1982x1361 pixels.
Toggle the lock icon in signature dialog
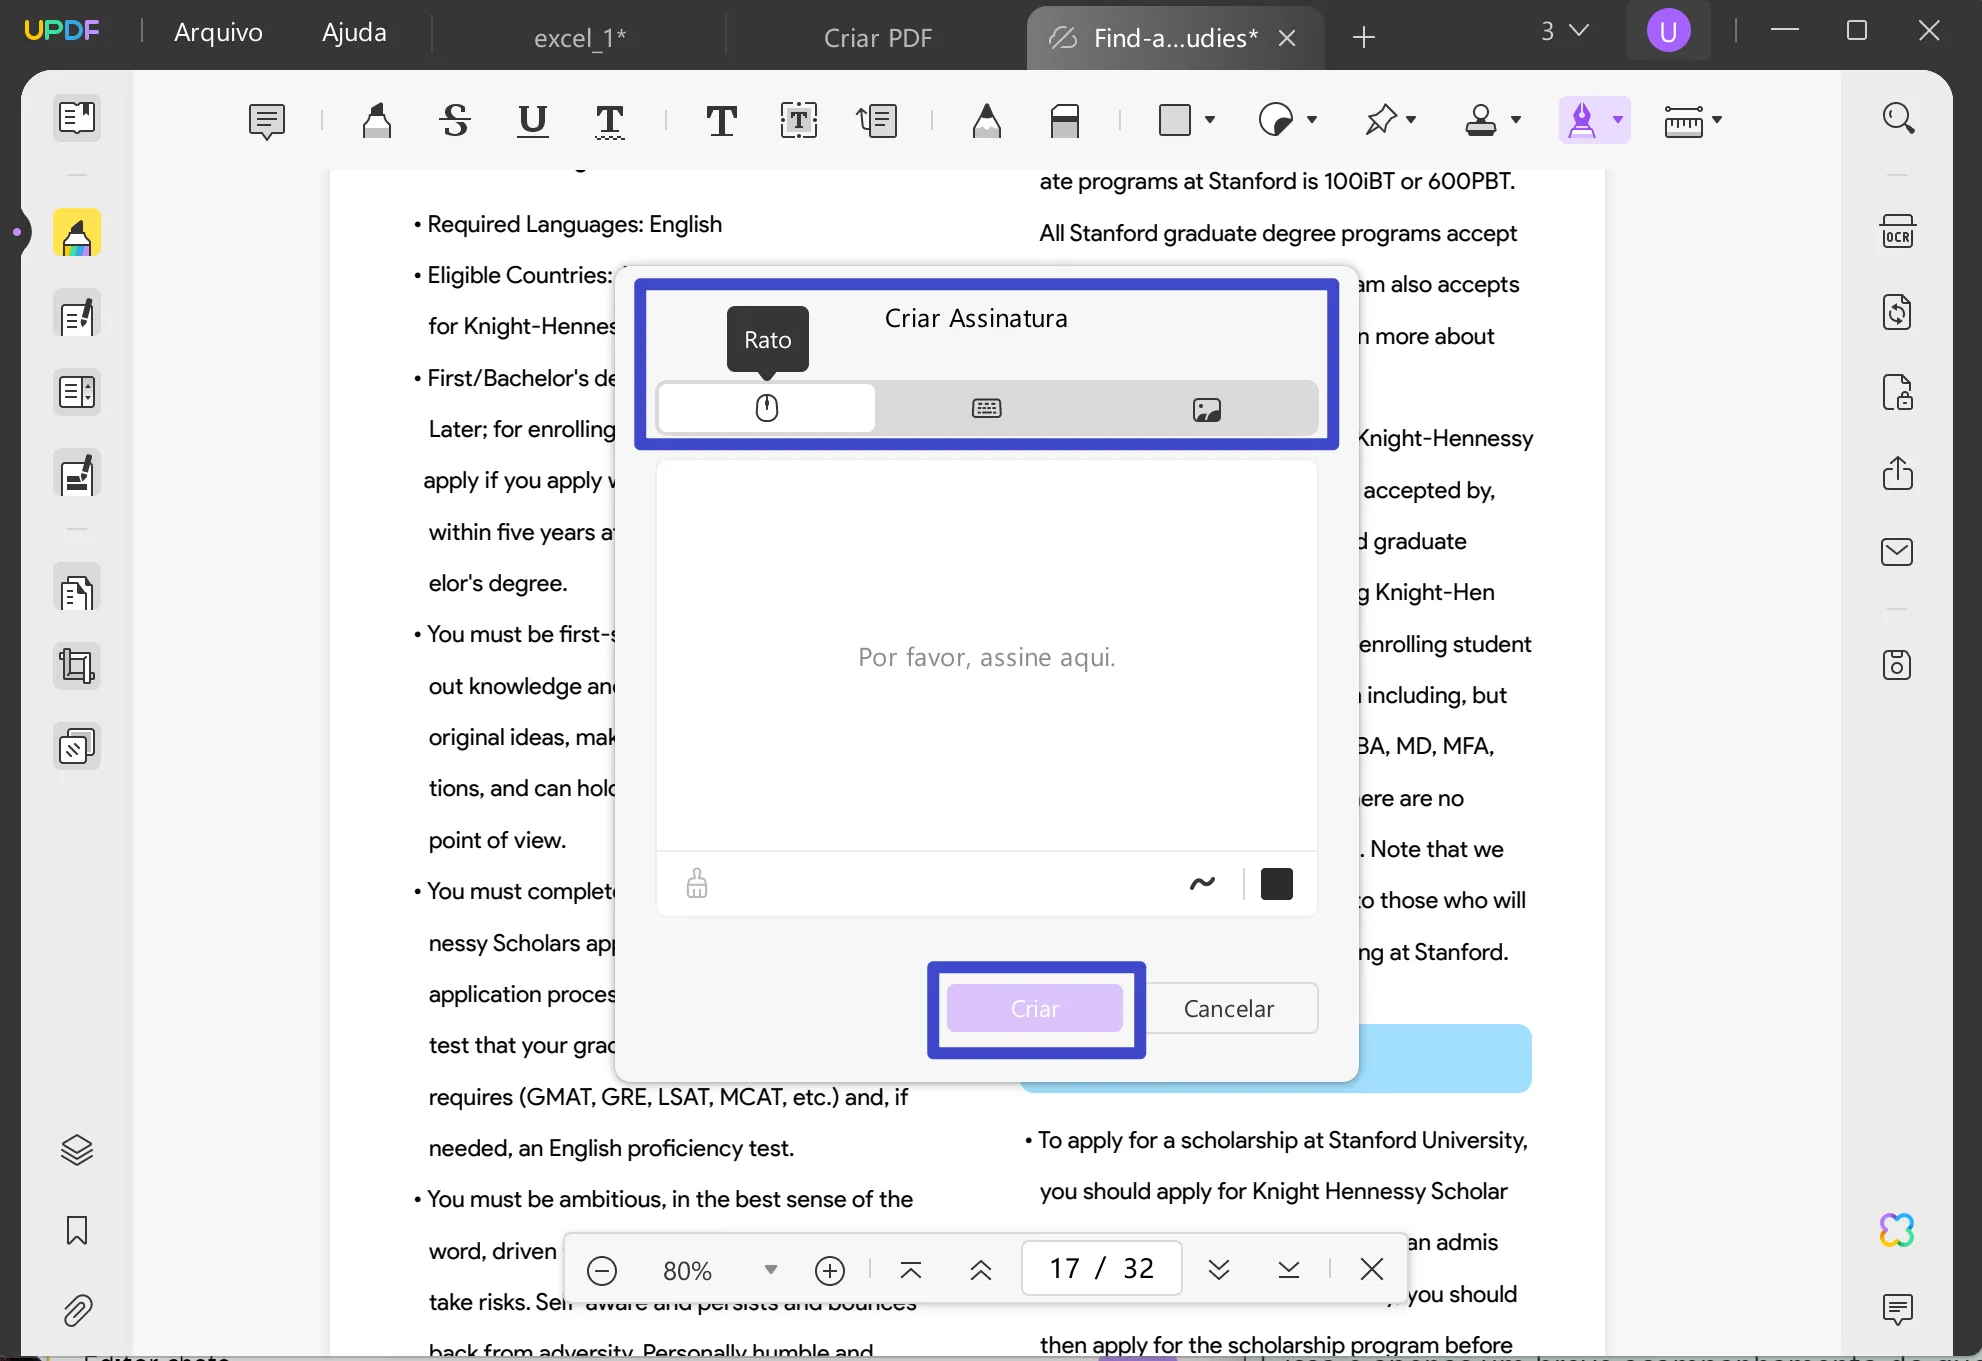pos(696,884)
